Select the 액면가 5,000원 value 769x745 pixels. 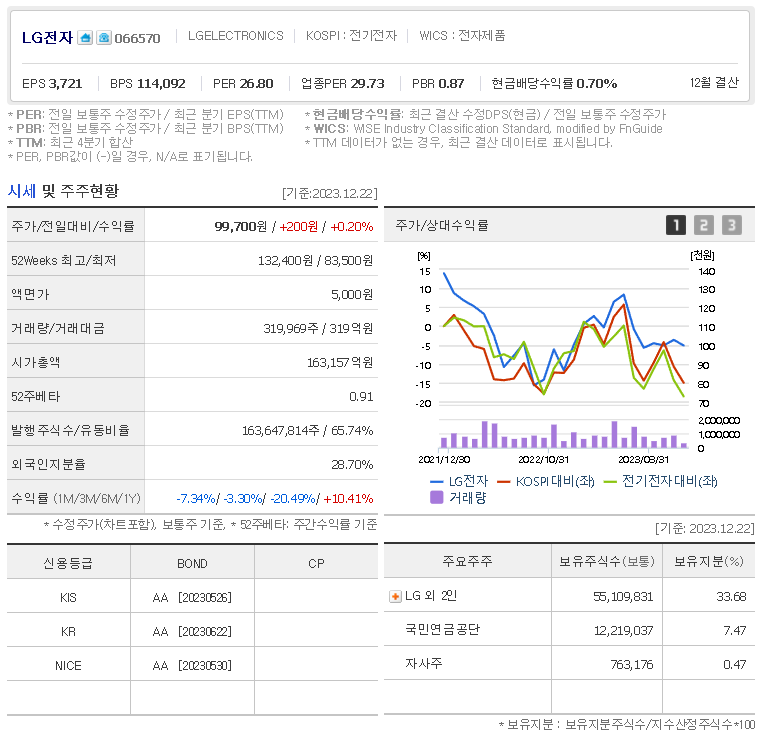[352, 294]
